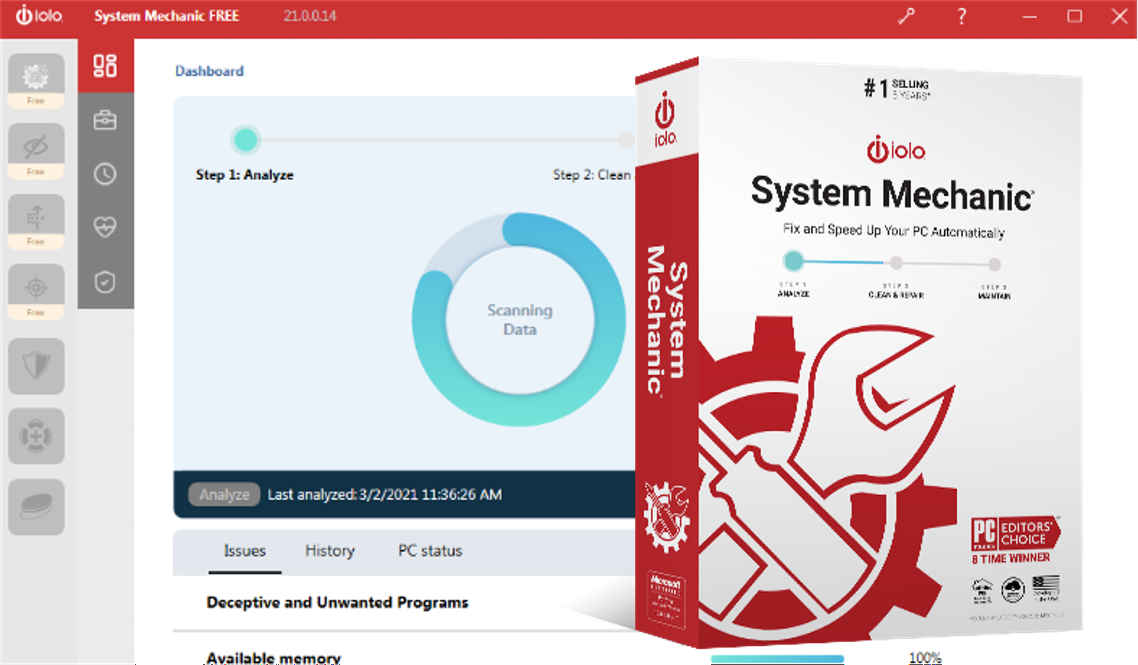Select the disk eraser product tile at bottom
The height and width of the screenshot is (665, 1138).
click(x=36, y=506)
